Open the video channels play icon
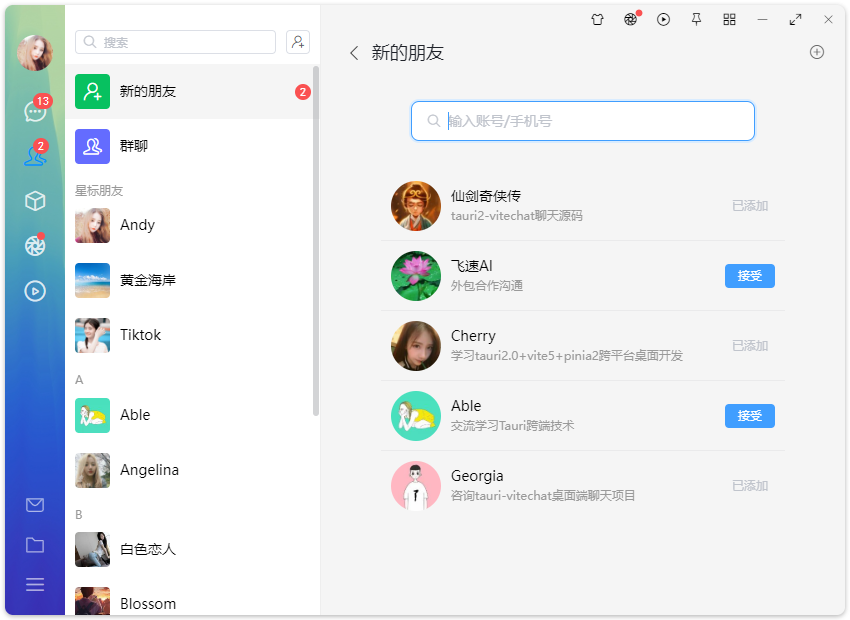The height and width of the screenshot is (620, 850). 35,291
